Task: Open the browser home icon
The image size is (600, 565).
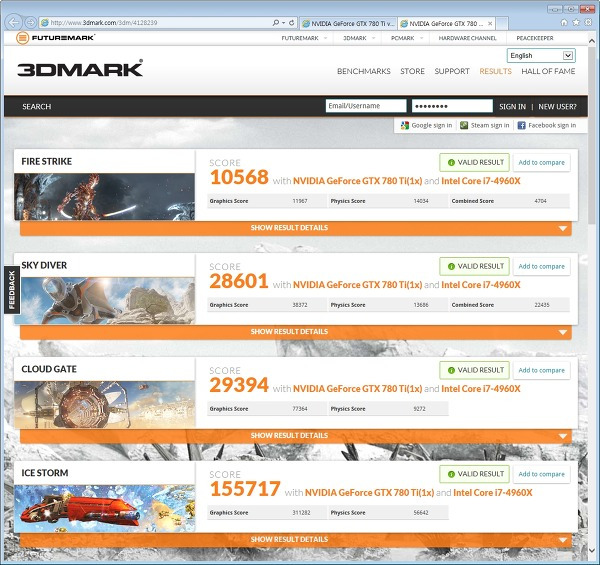Action: tap(564, 22)
